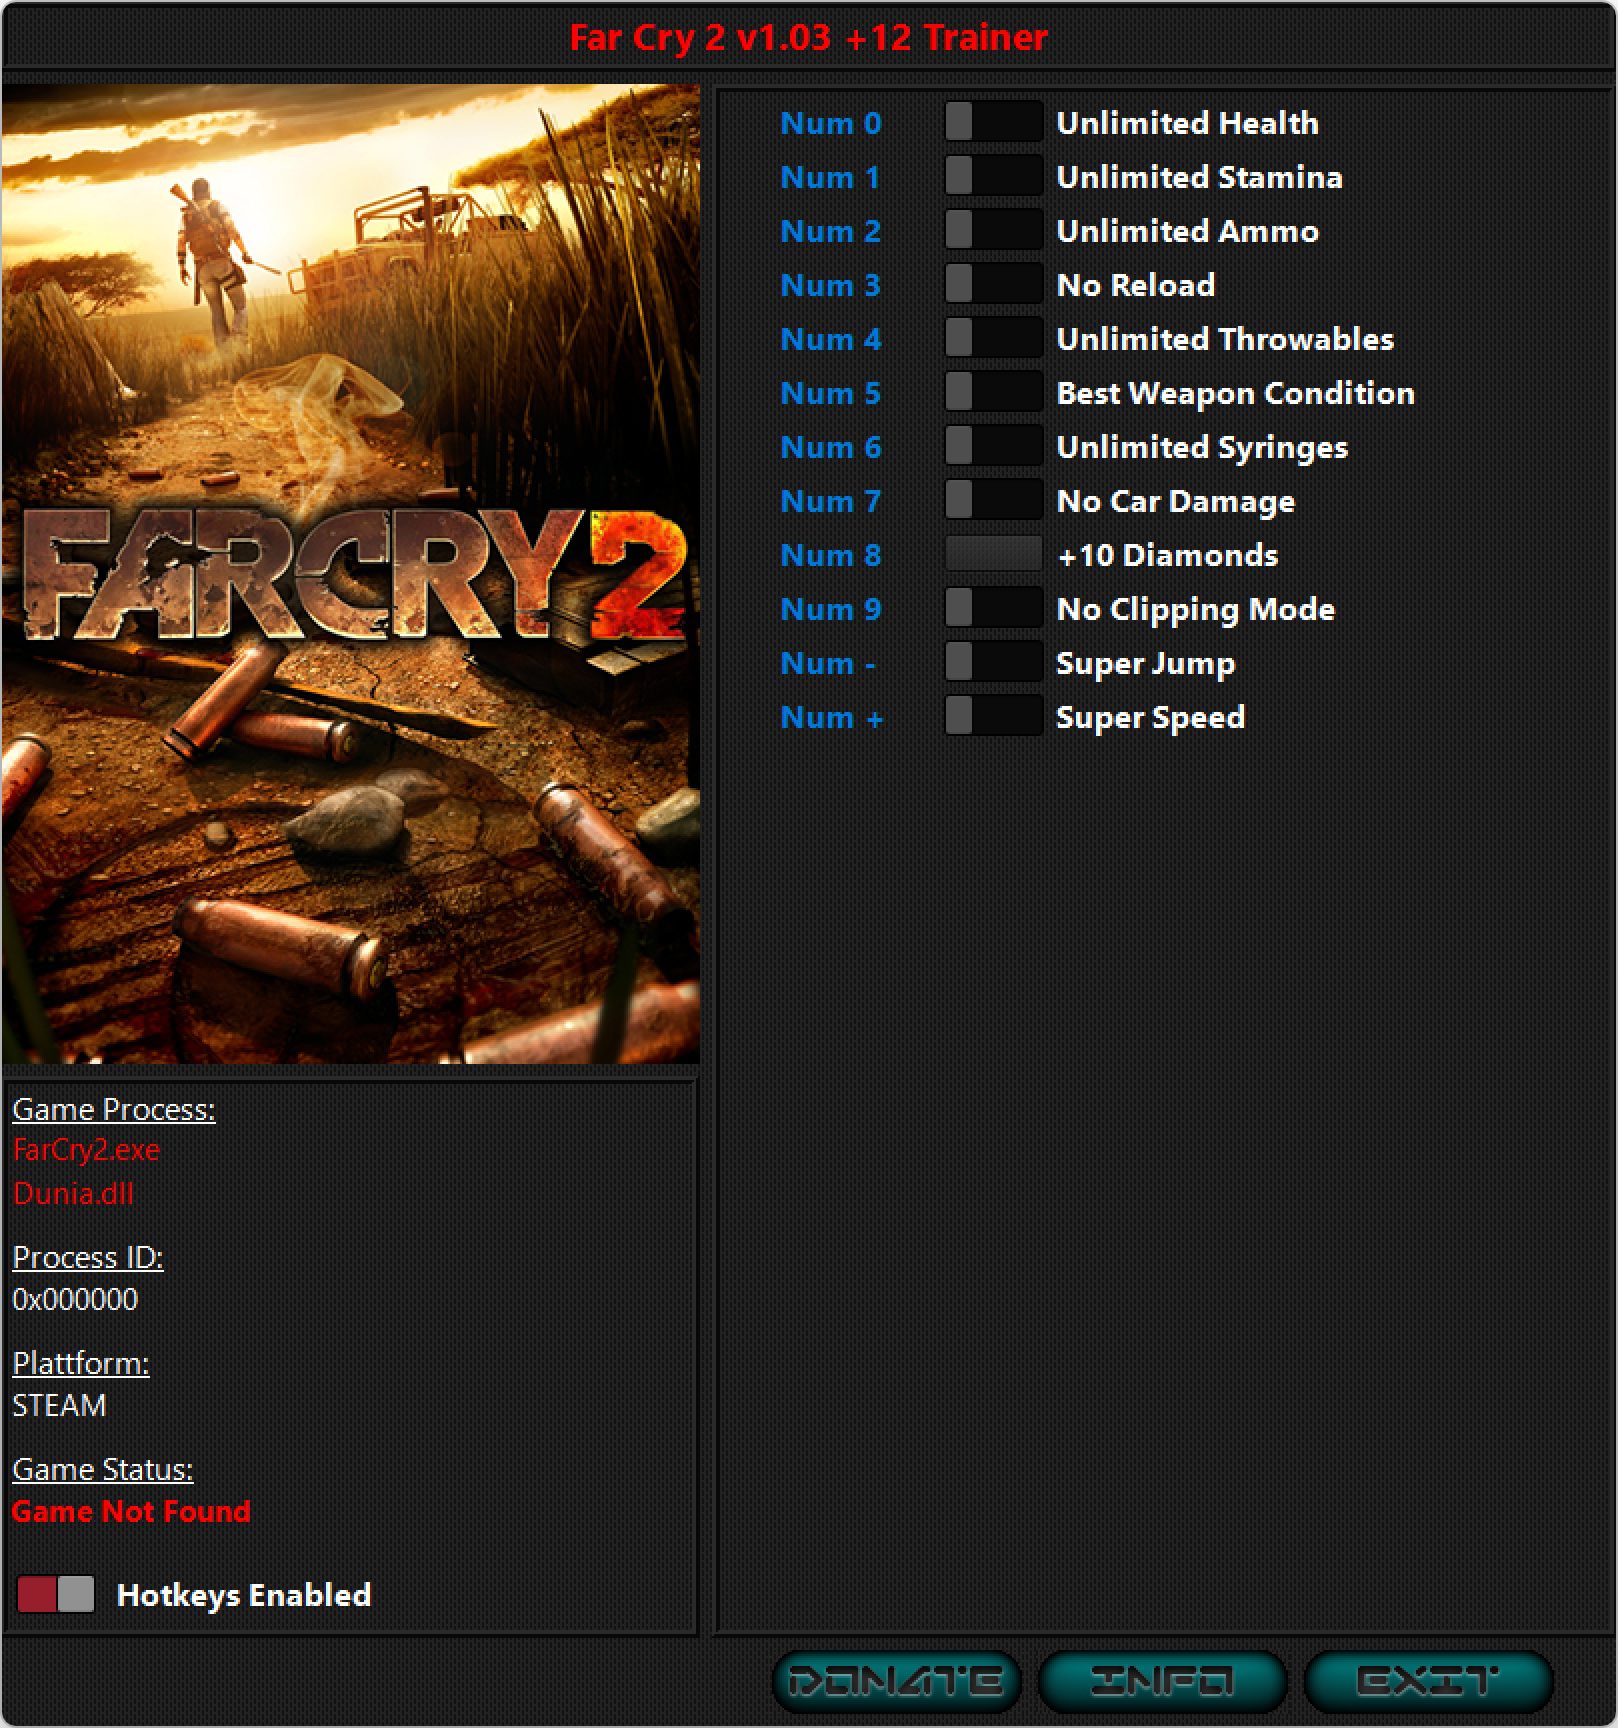1618x1728 pixels.
Task: Click the Num 1 hotkey label
Action: (830, 177)
